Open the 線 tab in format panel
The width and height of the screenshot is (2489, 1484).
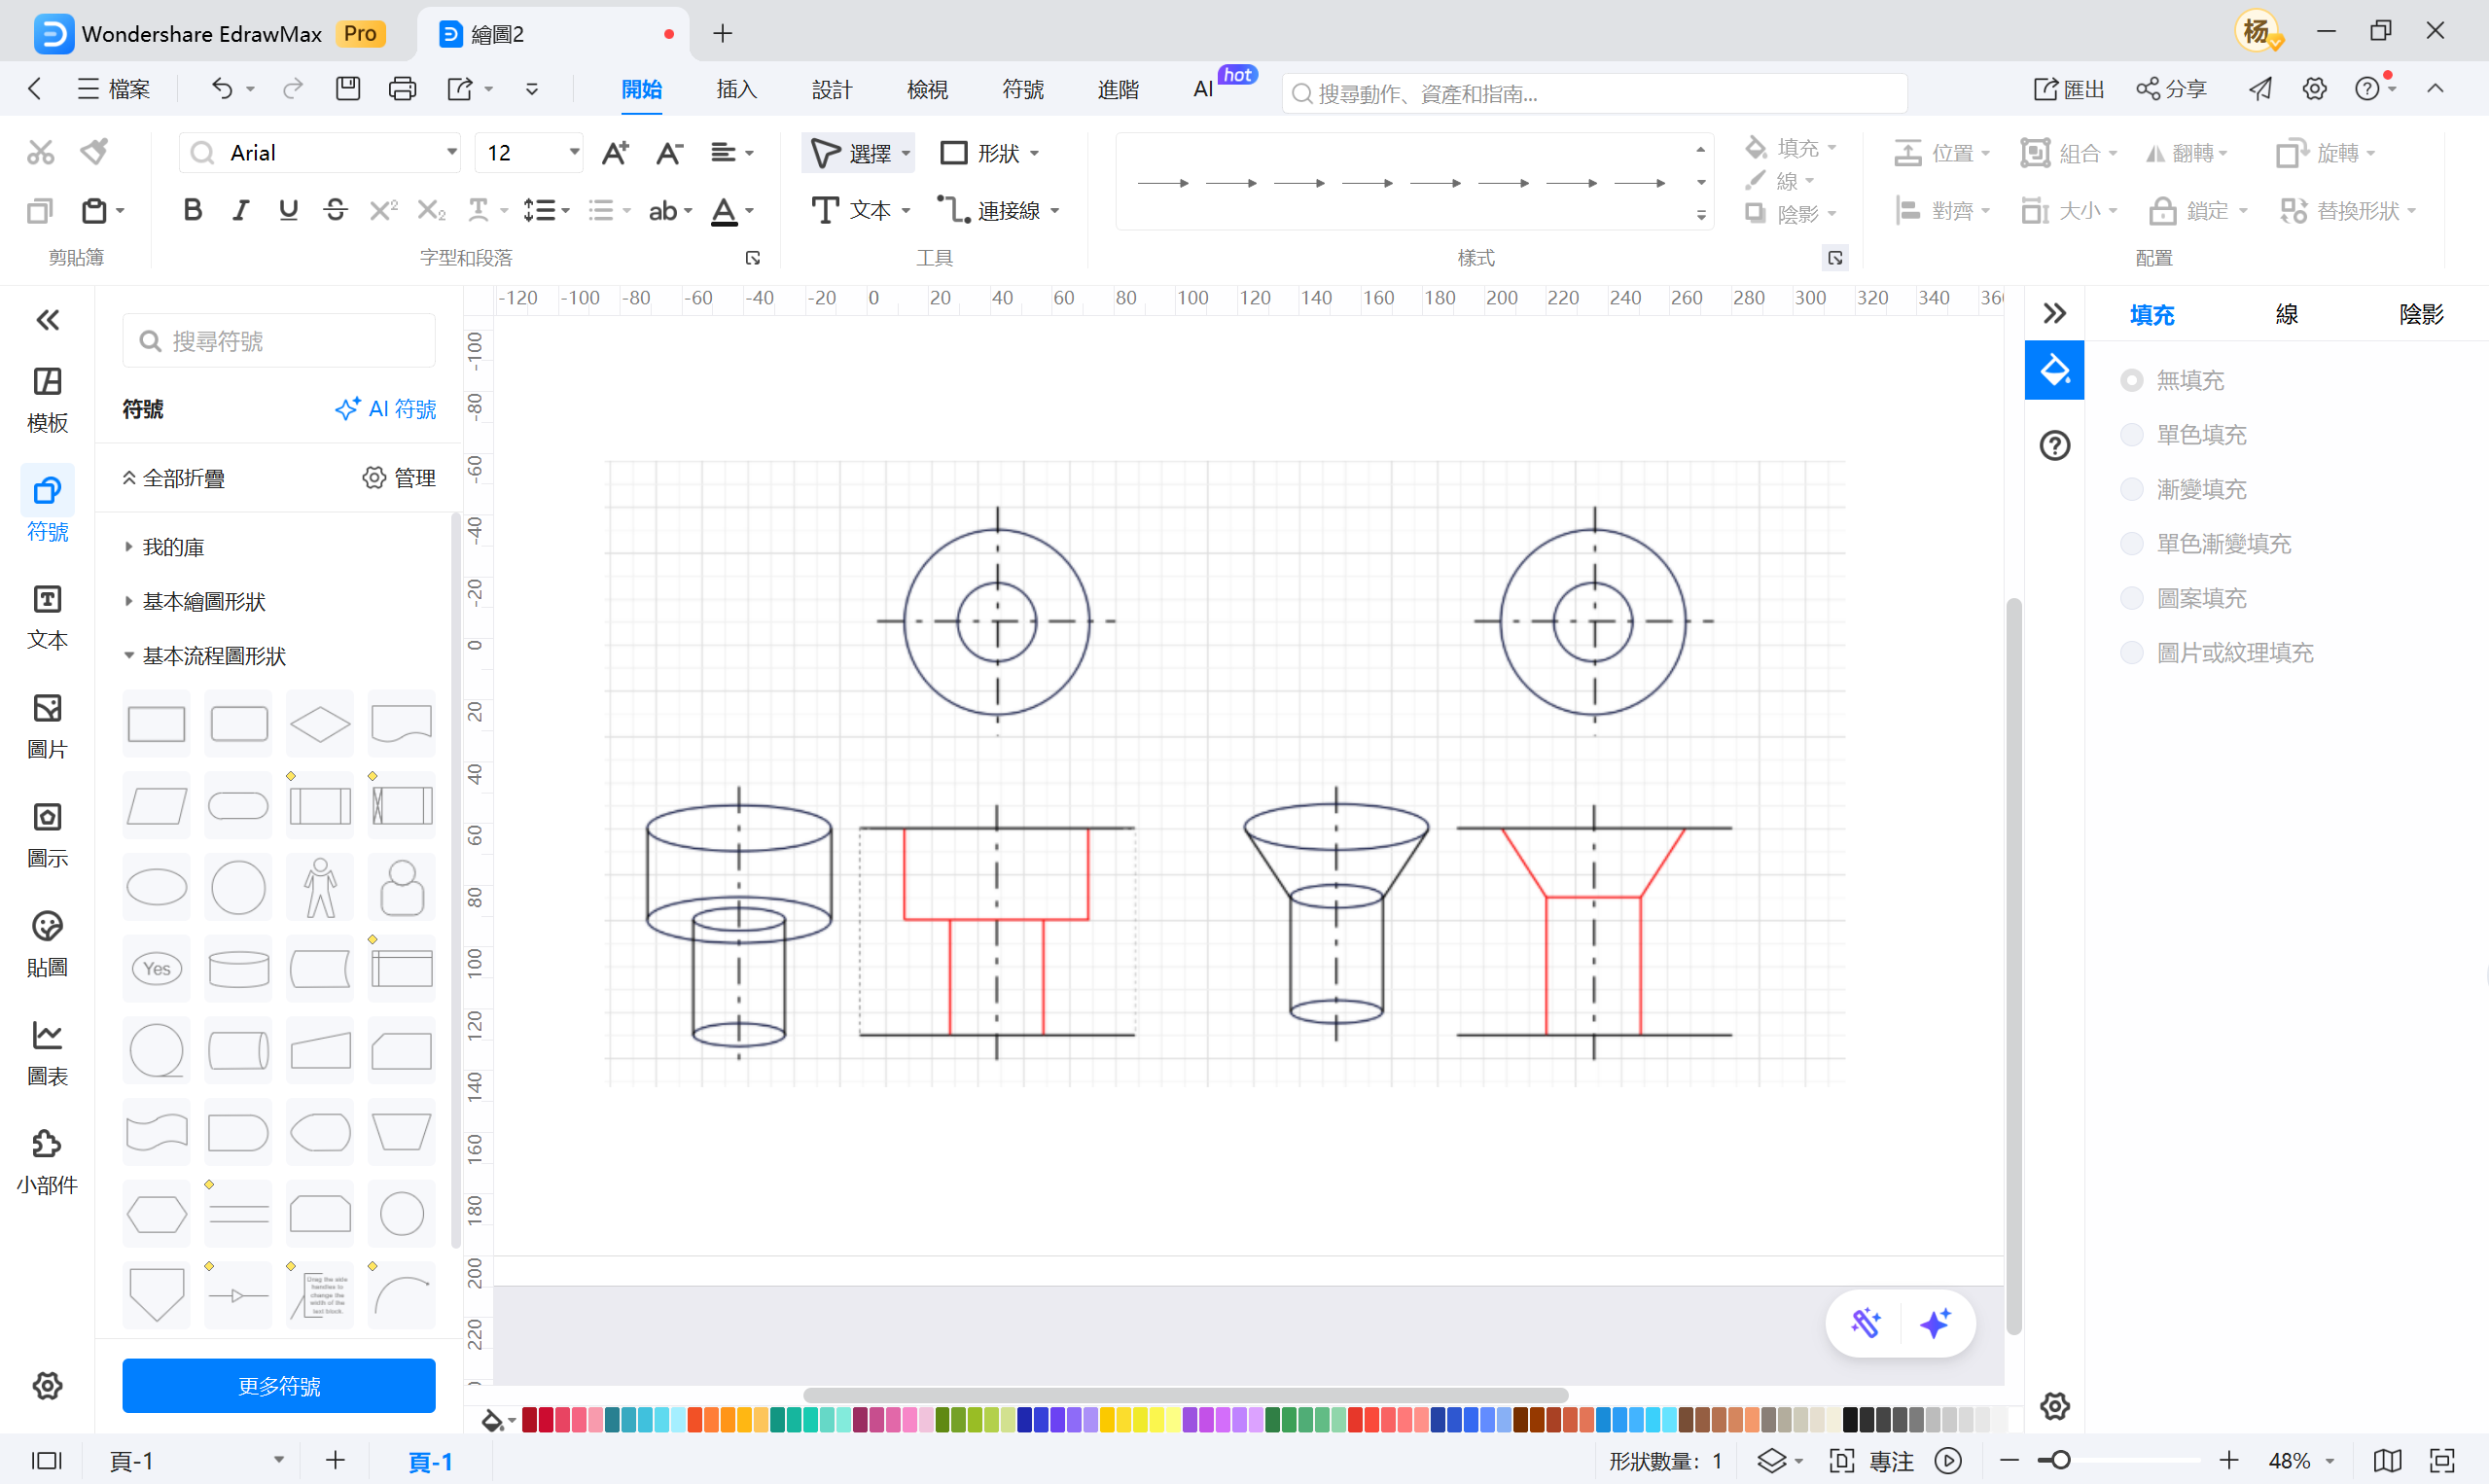pyautogui.click(x=2286, y=314)
